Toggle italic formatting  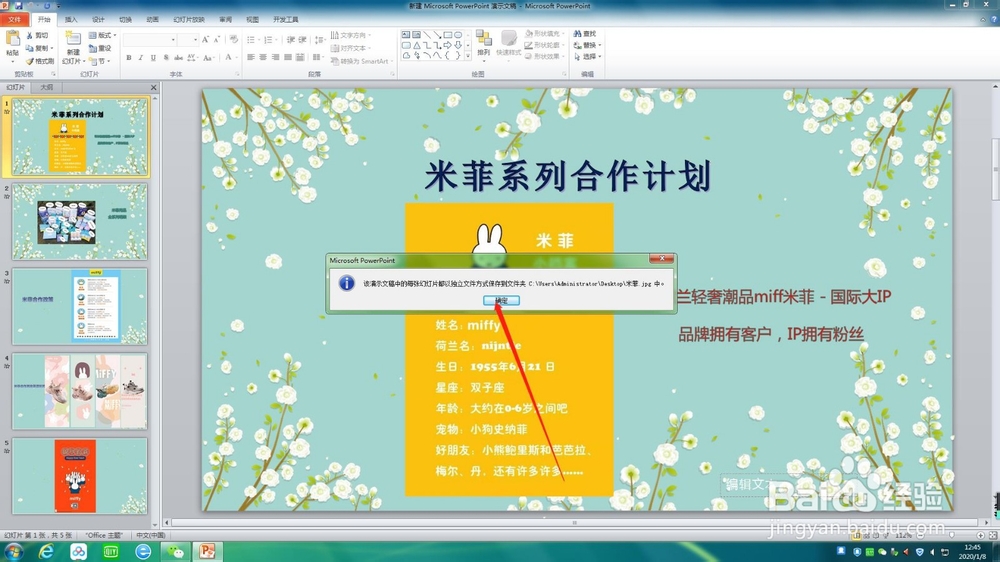(x=141, y=57)
